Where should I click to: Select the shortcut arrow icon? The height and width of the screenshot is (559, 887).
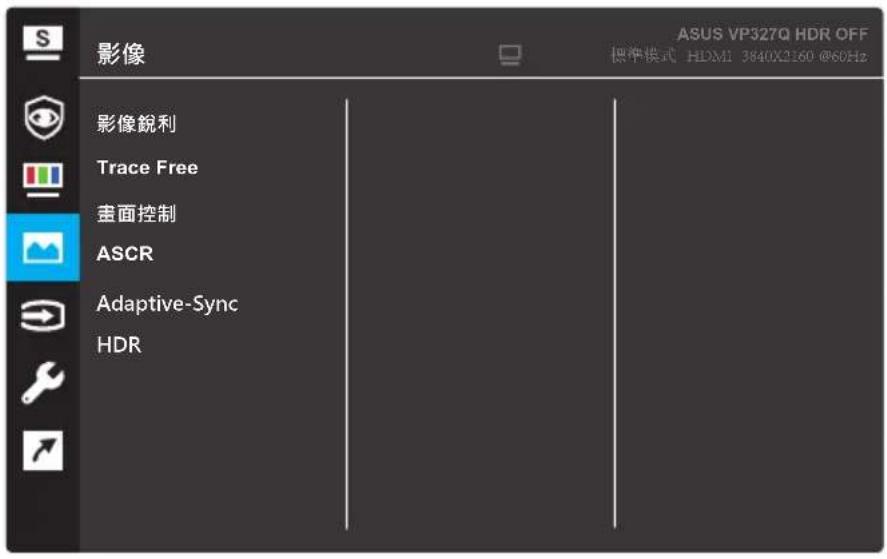coord(43,450)
